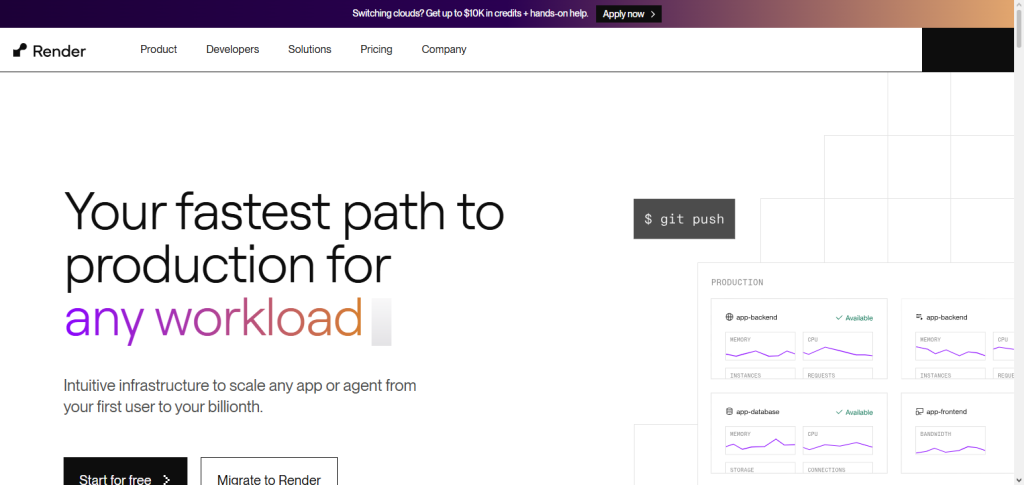
Task: Click the green checkmark on app-database Available
Action: (839, 413)
